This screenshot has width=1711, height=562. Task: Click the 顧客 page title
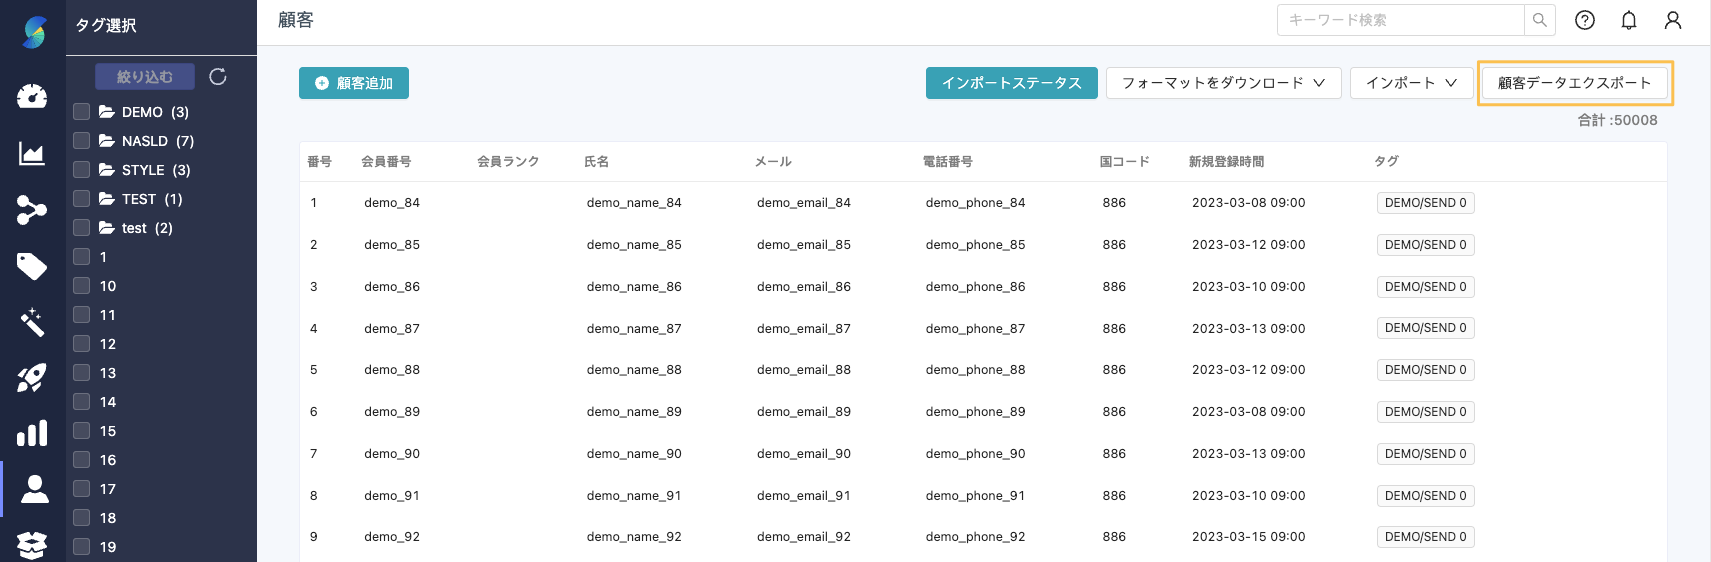(296, 20)
